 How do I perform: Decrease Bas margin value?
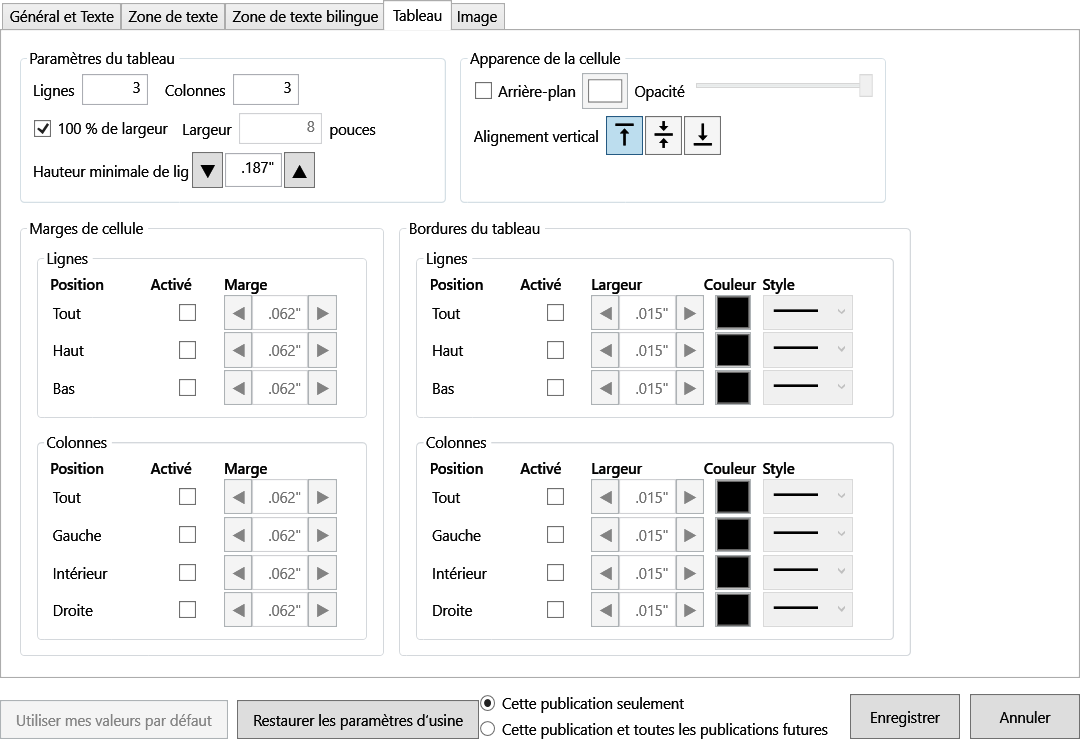coord(238,388)
